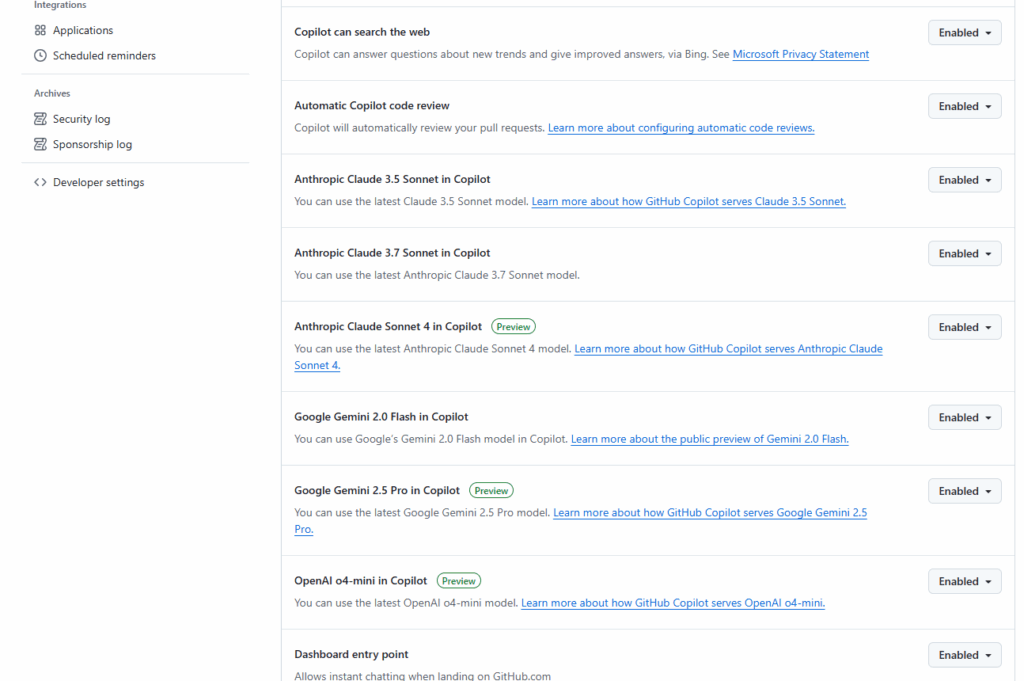Click 'Anthropic Claude Sonnet 4 in Copilot' heading
The width and height of the screenshot is (1024, 681).
point(388,327)
